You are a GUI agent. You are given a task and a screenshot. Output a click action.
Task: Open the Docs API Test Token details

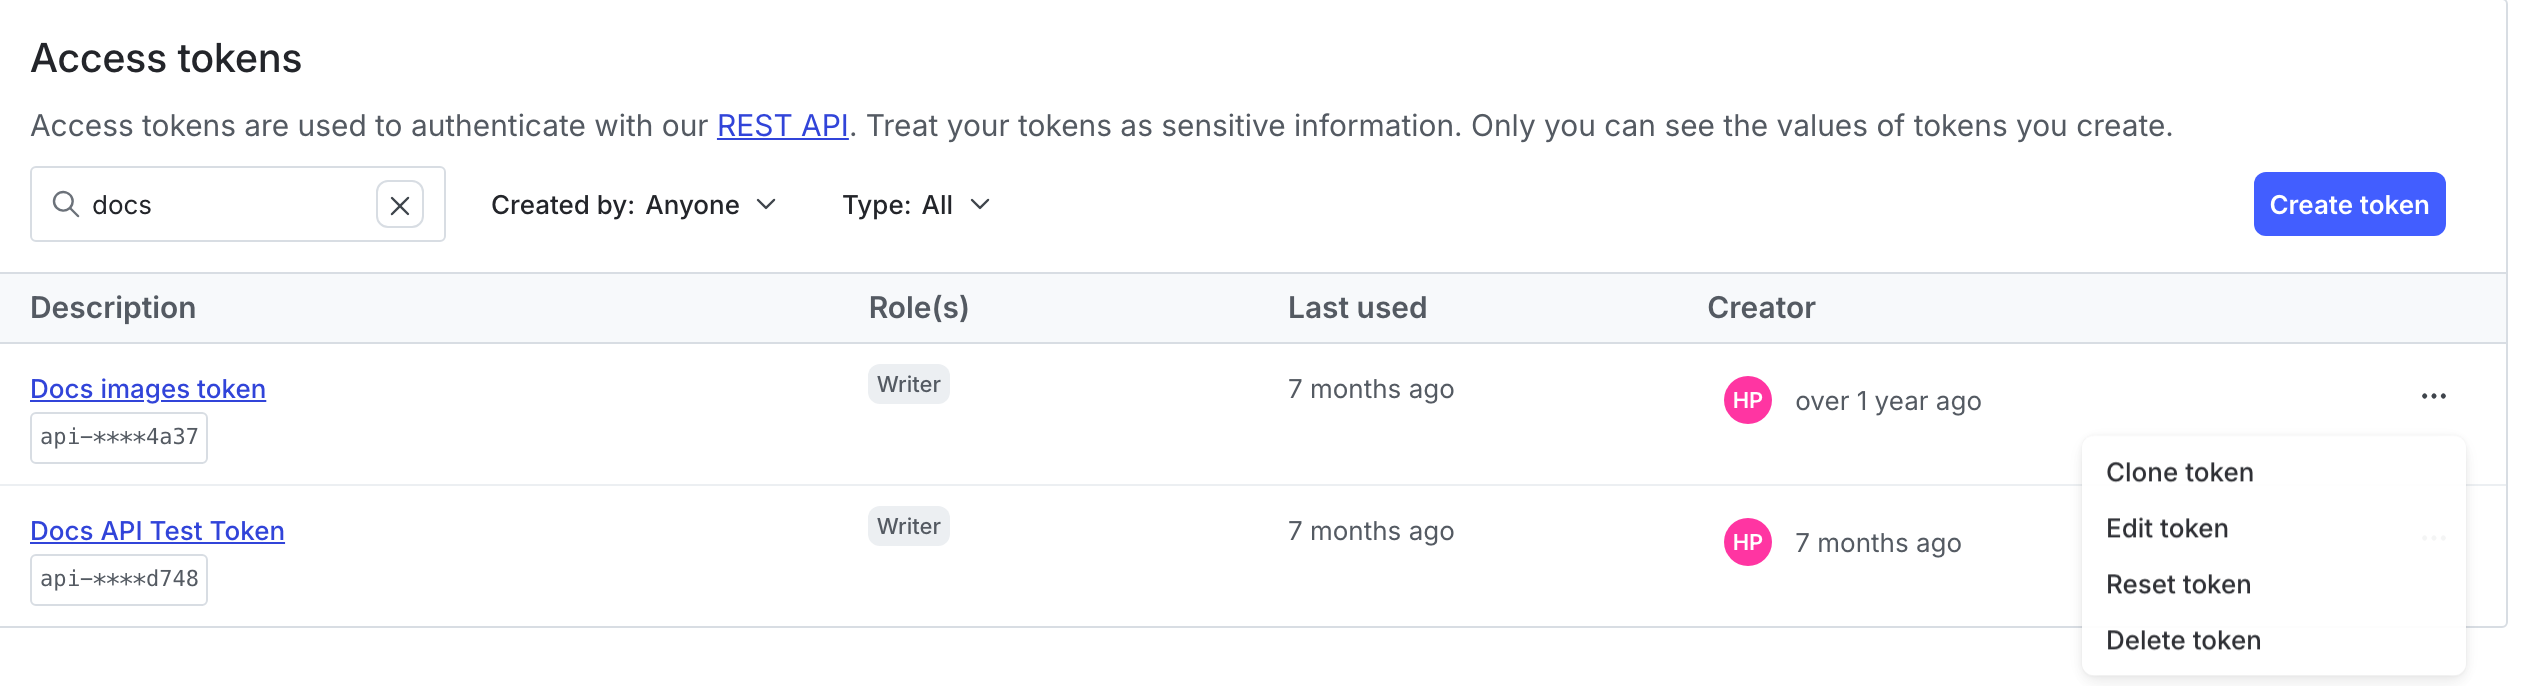(x=157, y=530)
